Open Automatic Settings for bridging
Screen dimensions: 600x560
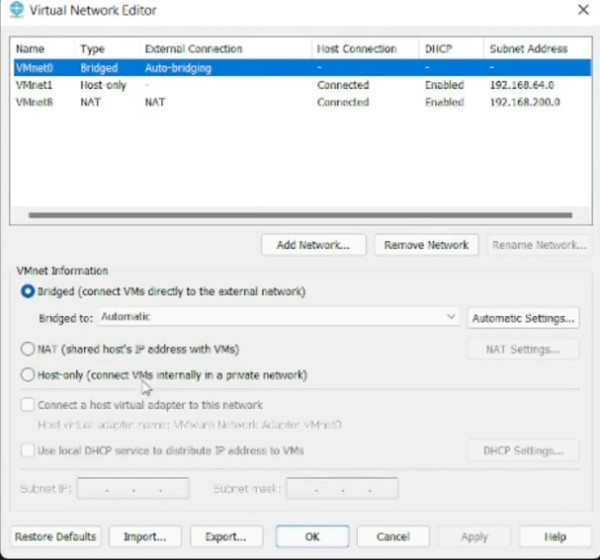523,318
